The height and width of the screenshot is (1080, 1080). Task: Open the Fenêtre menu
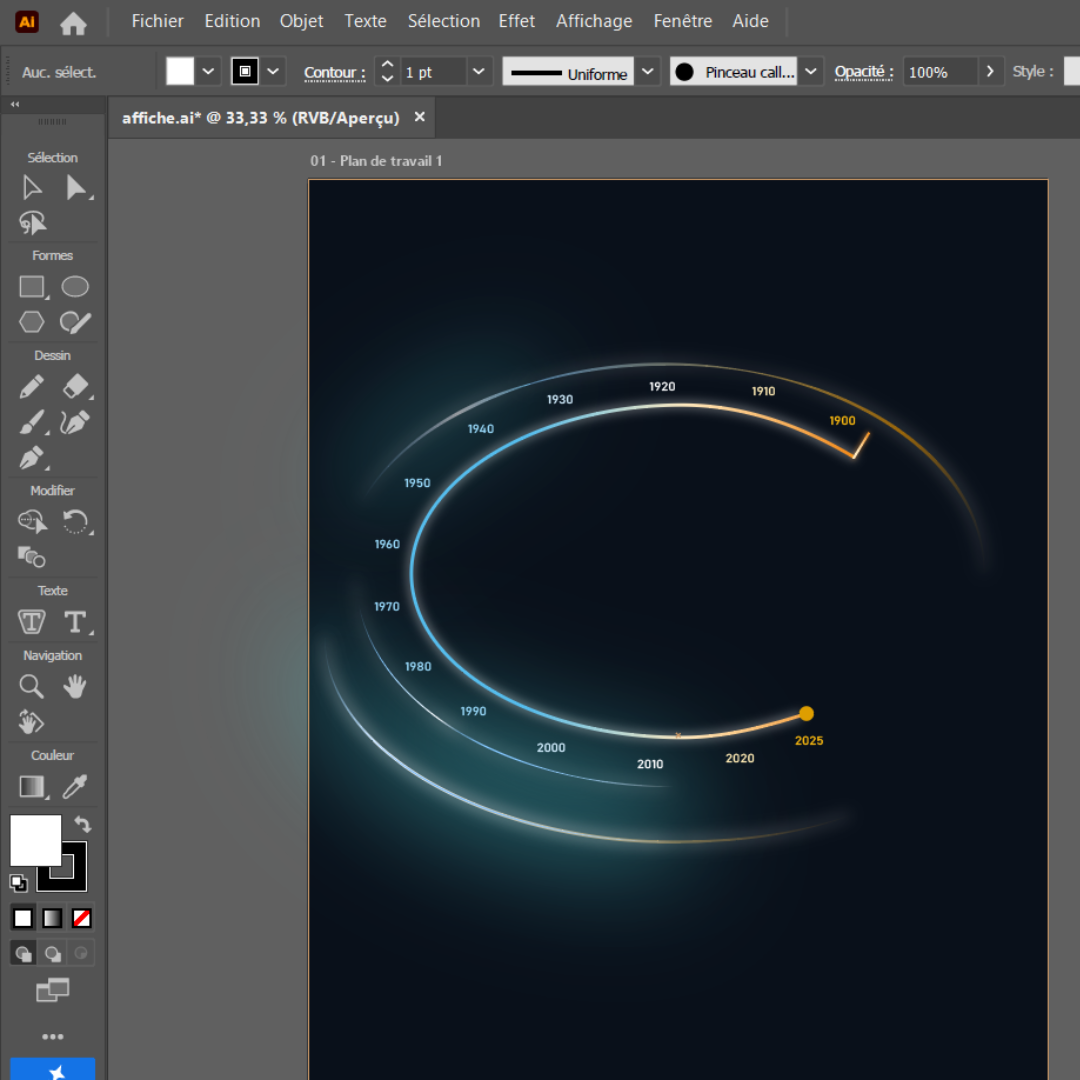tap(682, 21)
